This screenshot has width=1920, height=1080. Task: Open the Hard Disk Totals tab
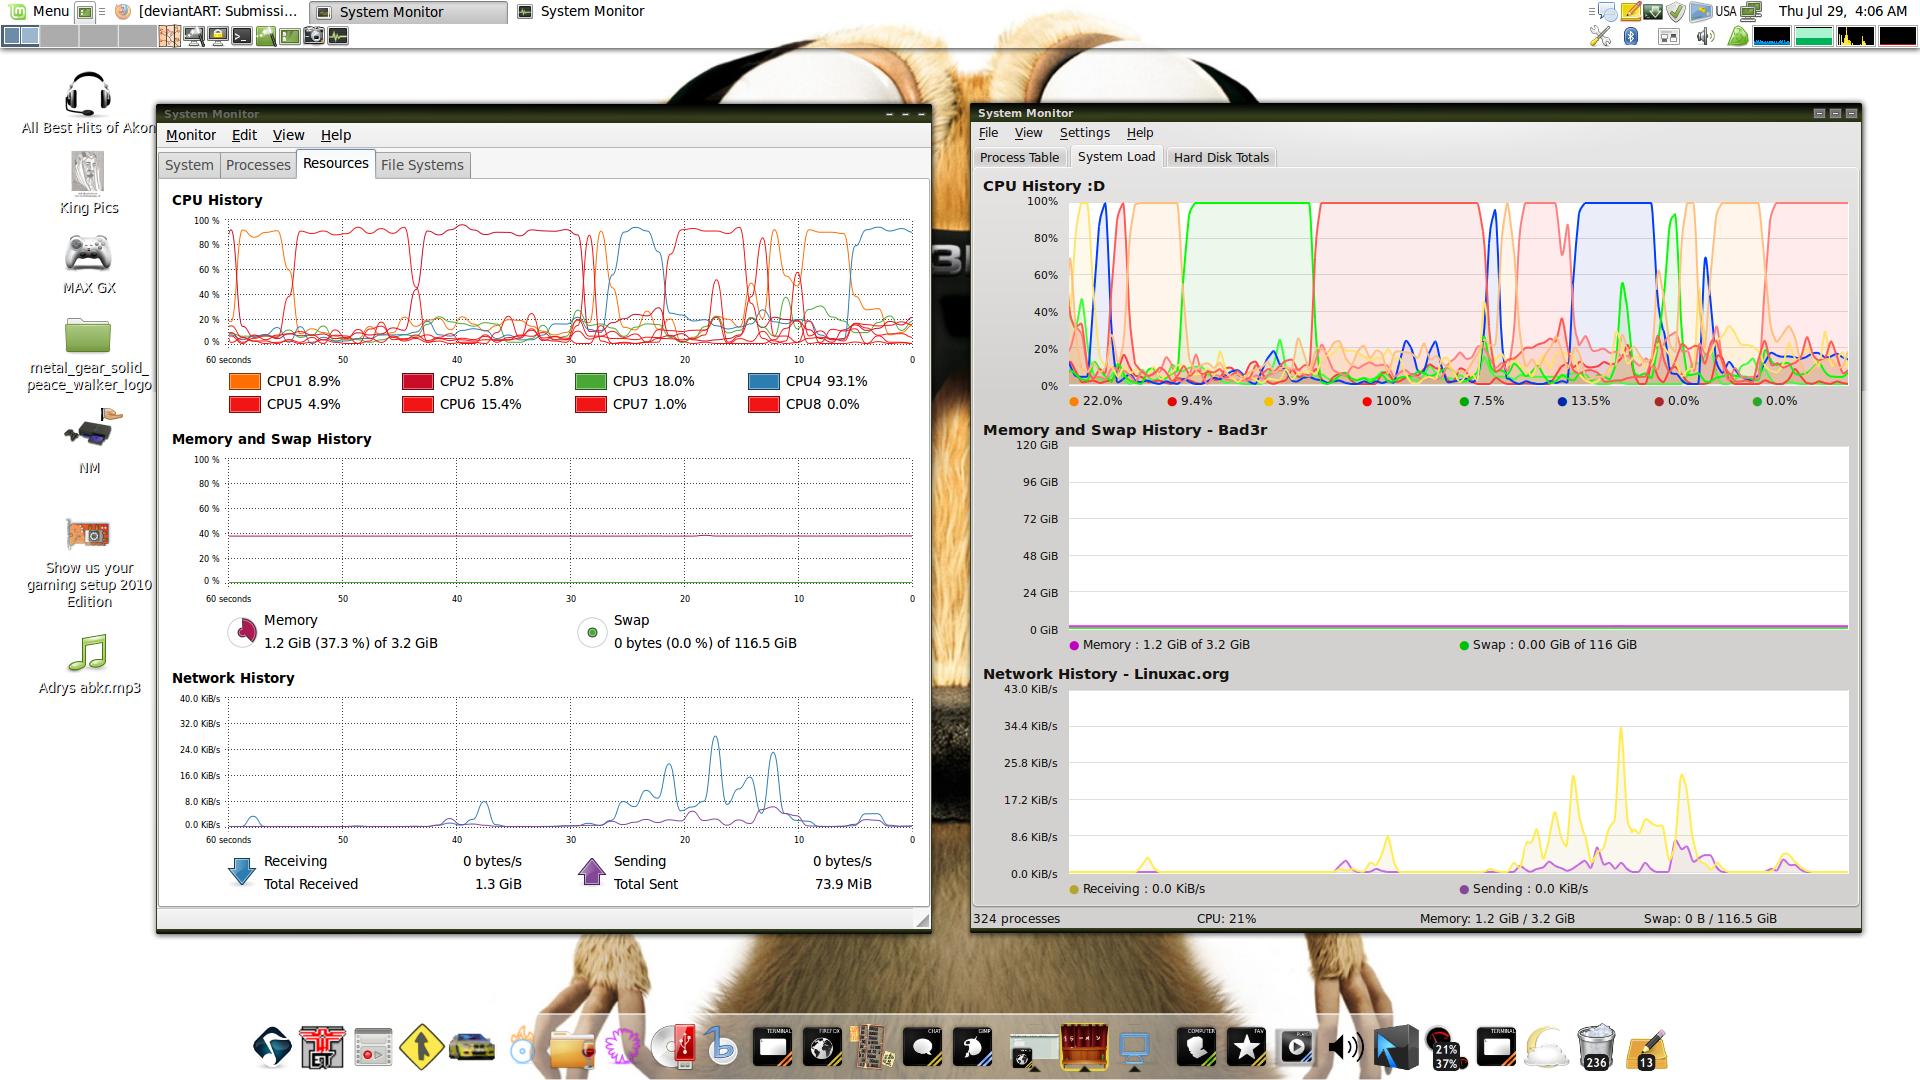[1220, 157]
